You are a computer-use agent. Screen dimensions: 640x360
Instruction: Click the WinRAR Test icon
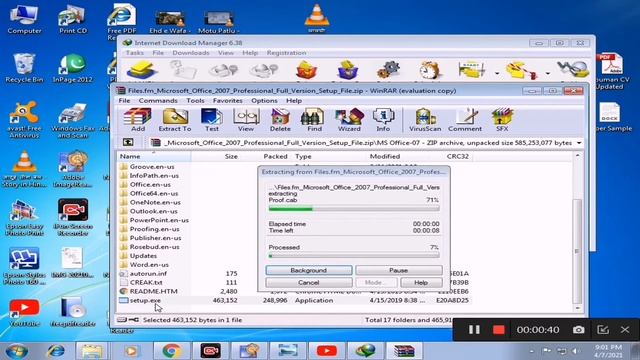pos(211,120)
